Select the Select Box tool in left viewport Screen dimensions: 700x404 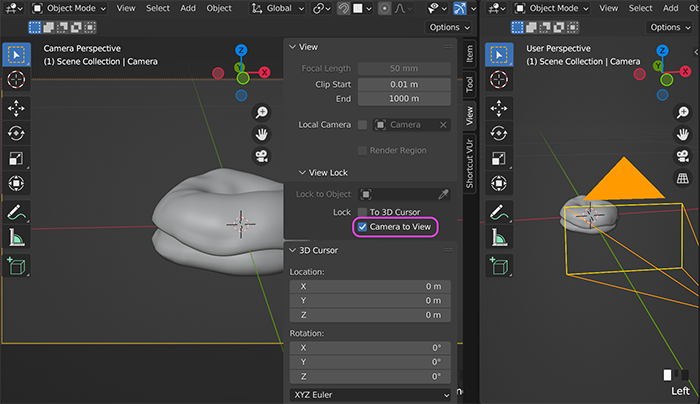[17, 54]
